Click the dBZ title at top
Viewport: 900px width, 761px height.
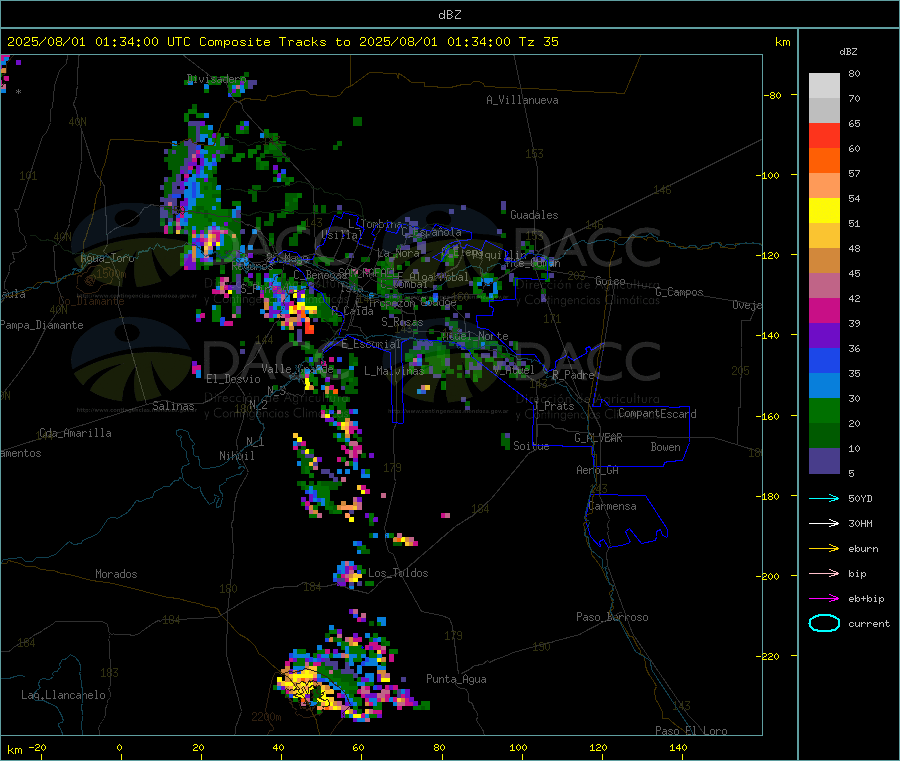click(x=449, y=15)
